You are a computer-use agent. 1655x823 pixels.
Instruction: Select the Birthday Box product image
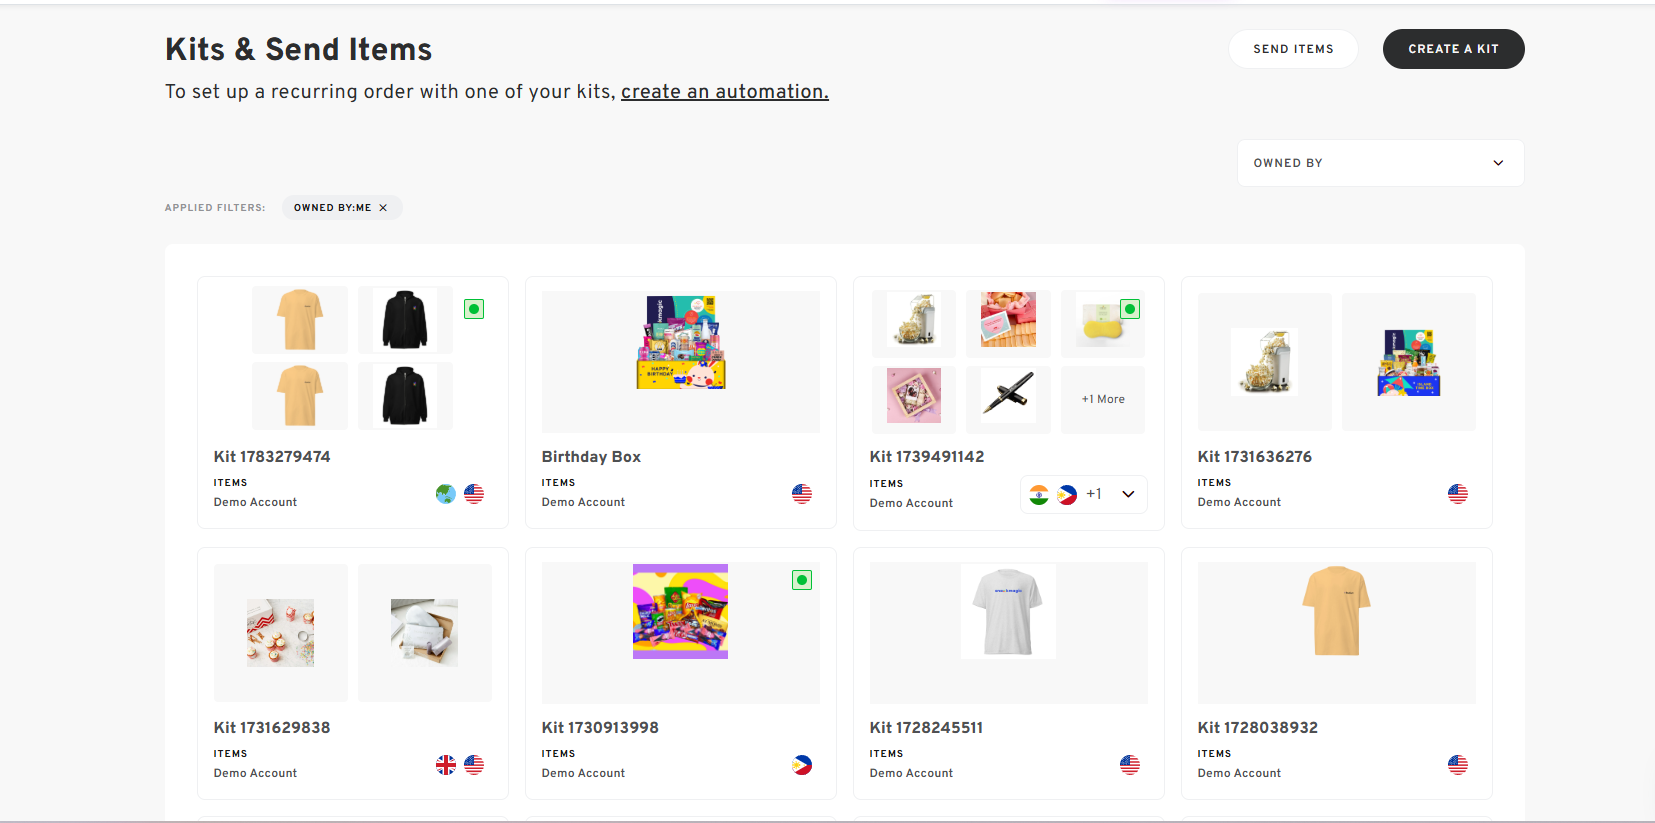(681, 343)
